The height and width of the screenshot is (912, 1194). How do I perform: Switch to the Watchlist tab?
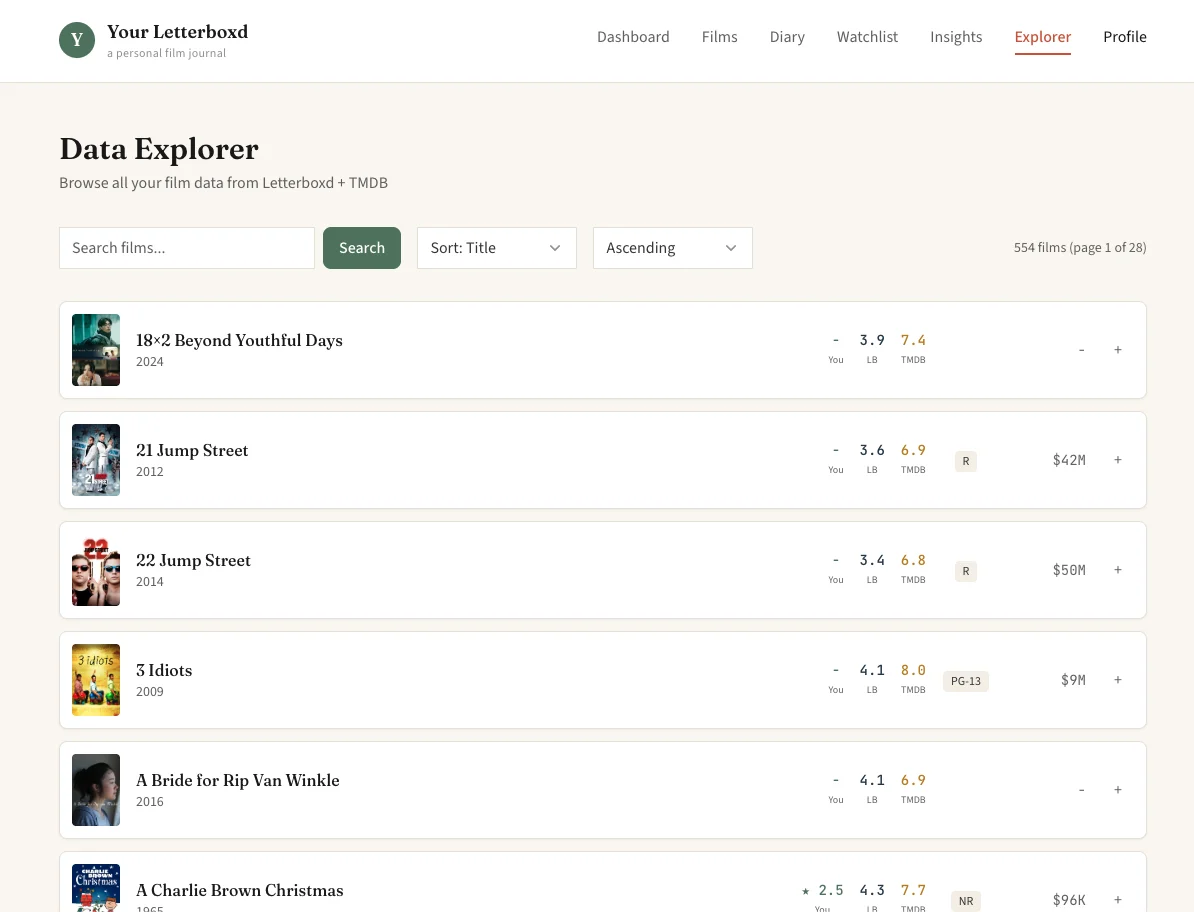pos(867,37)
